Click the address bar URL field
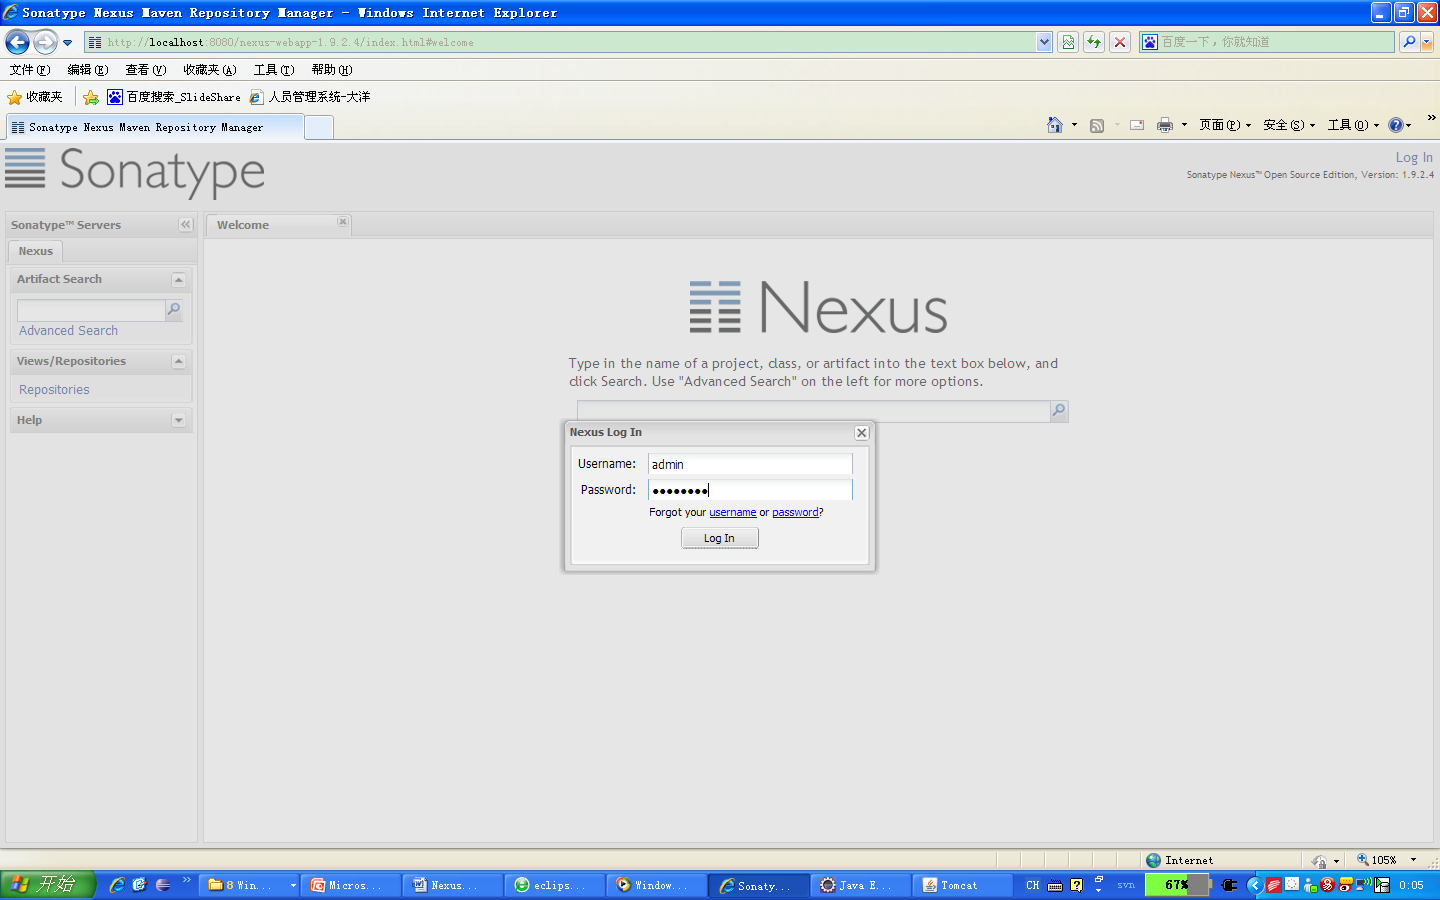 (560, 42)
